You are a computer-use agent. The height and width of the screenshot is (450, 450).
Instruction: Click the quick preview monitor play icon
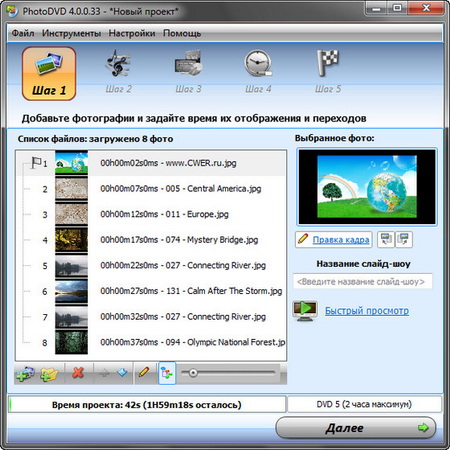point(305,310)
